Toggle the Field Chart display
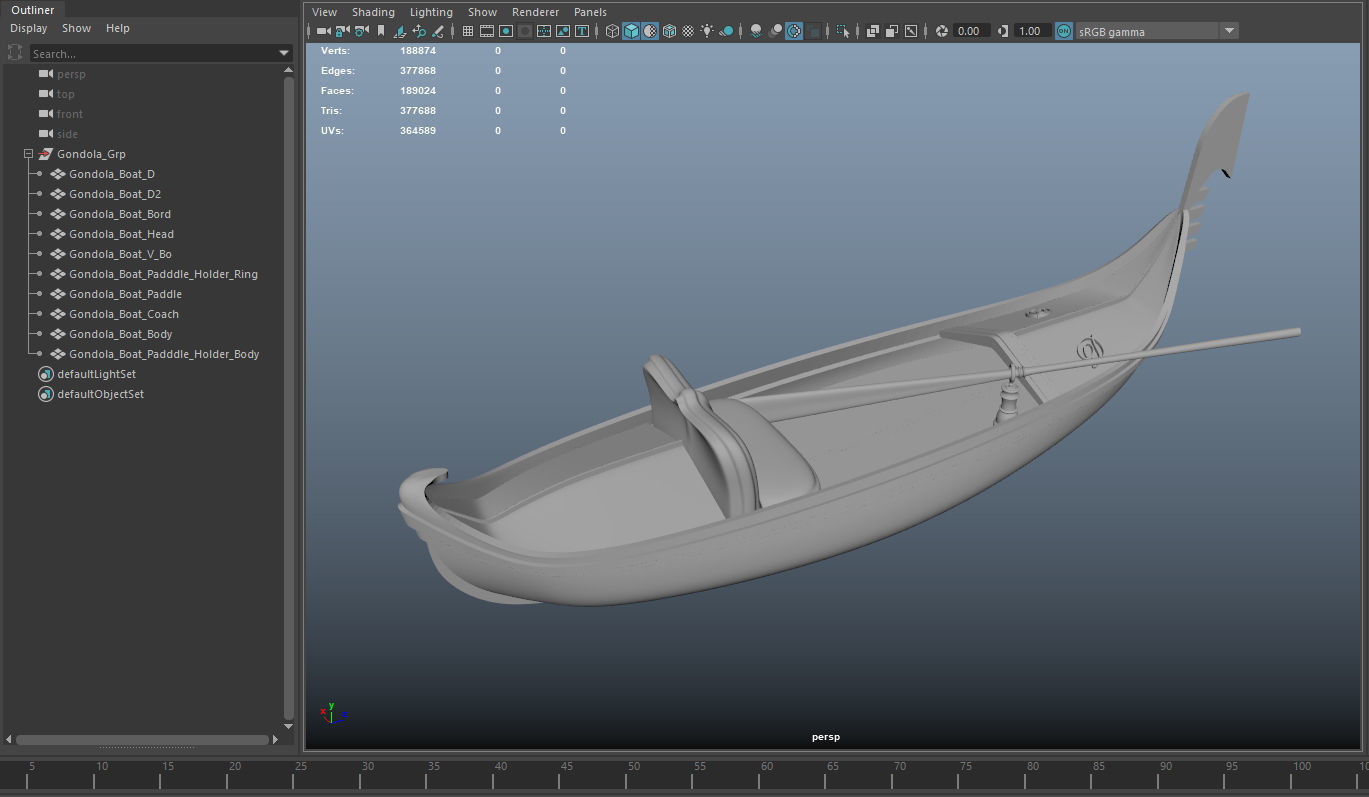This screenshot has width=1369, height=797. (x=544, y=31)
